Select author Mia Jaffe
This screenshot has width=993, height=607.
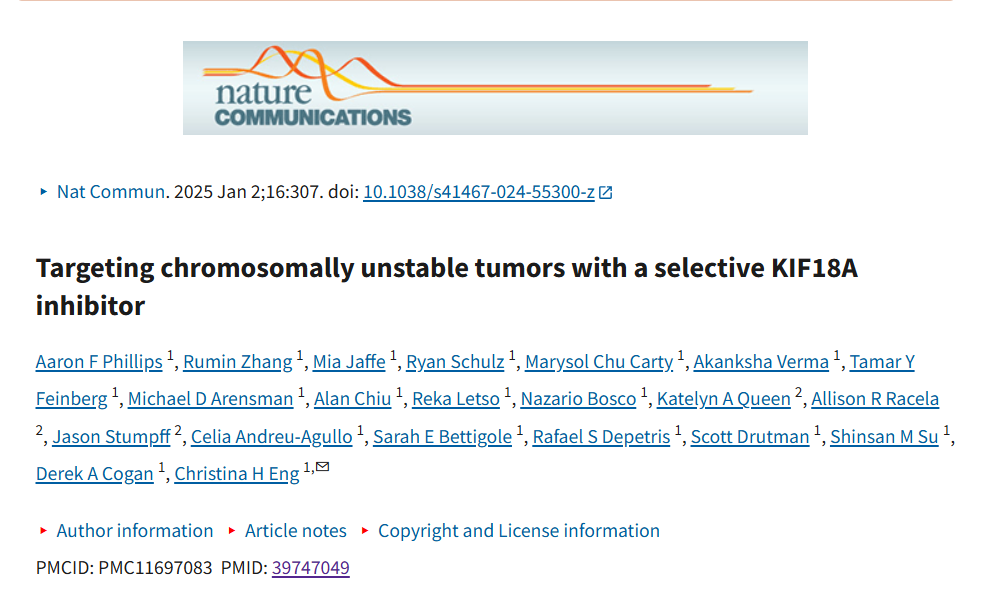(349, 362)
